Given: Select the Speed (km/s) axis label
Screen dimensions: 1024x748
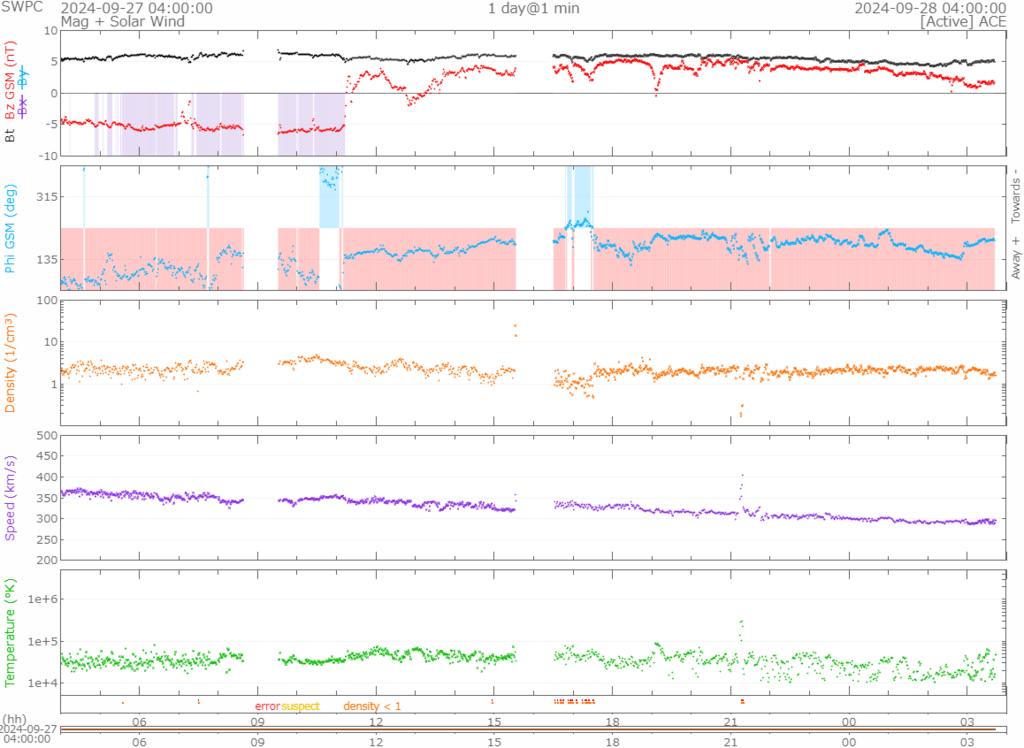Looking at the screenshot, I should pos(11,497).
